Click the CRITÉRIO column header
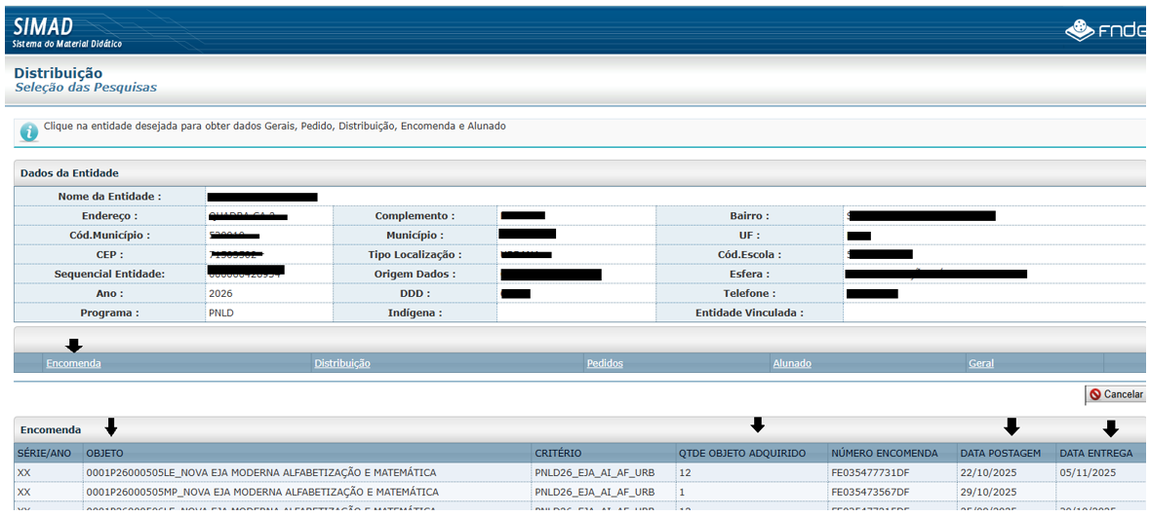Screen dimensions: 1150x517 tap(557, 453)
